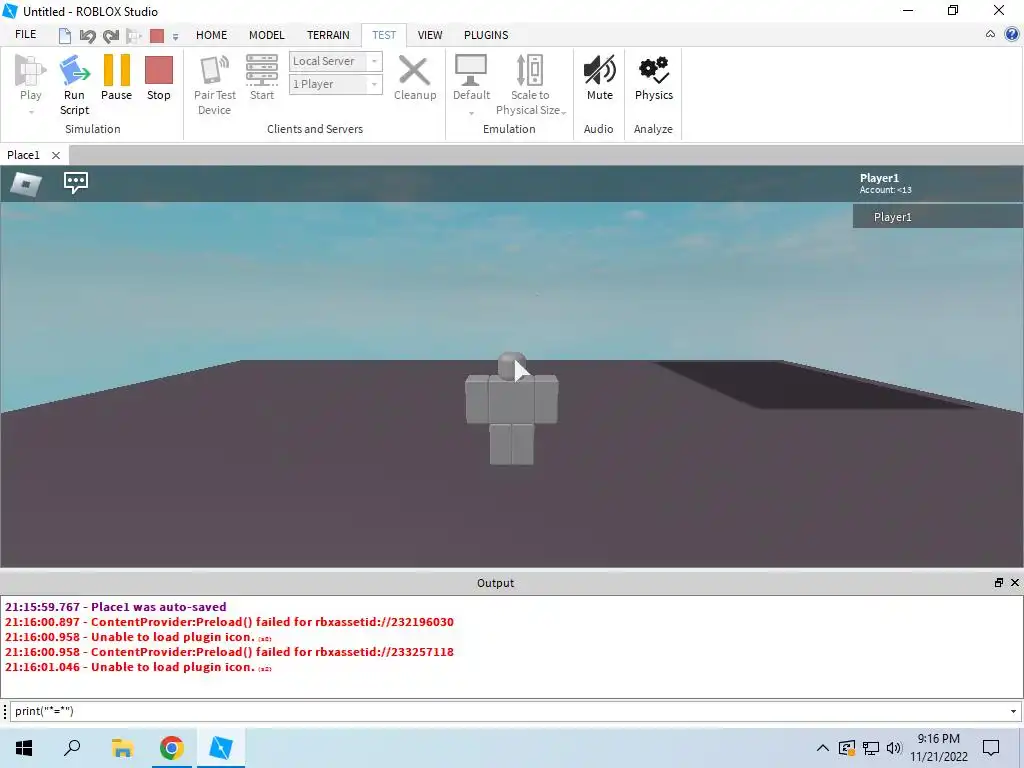Select the Place1 document tab
The width and height of the screenshot is (1024, 768).
coord(24,155)
